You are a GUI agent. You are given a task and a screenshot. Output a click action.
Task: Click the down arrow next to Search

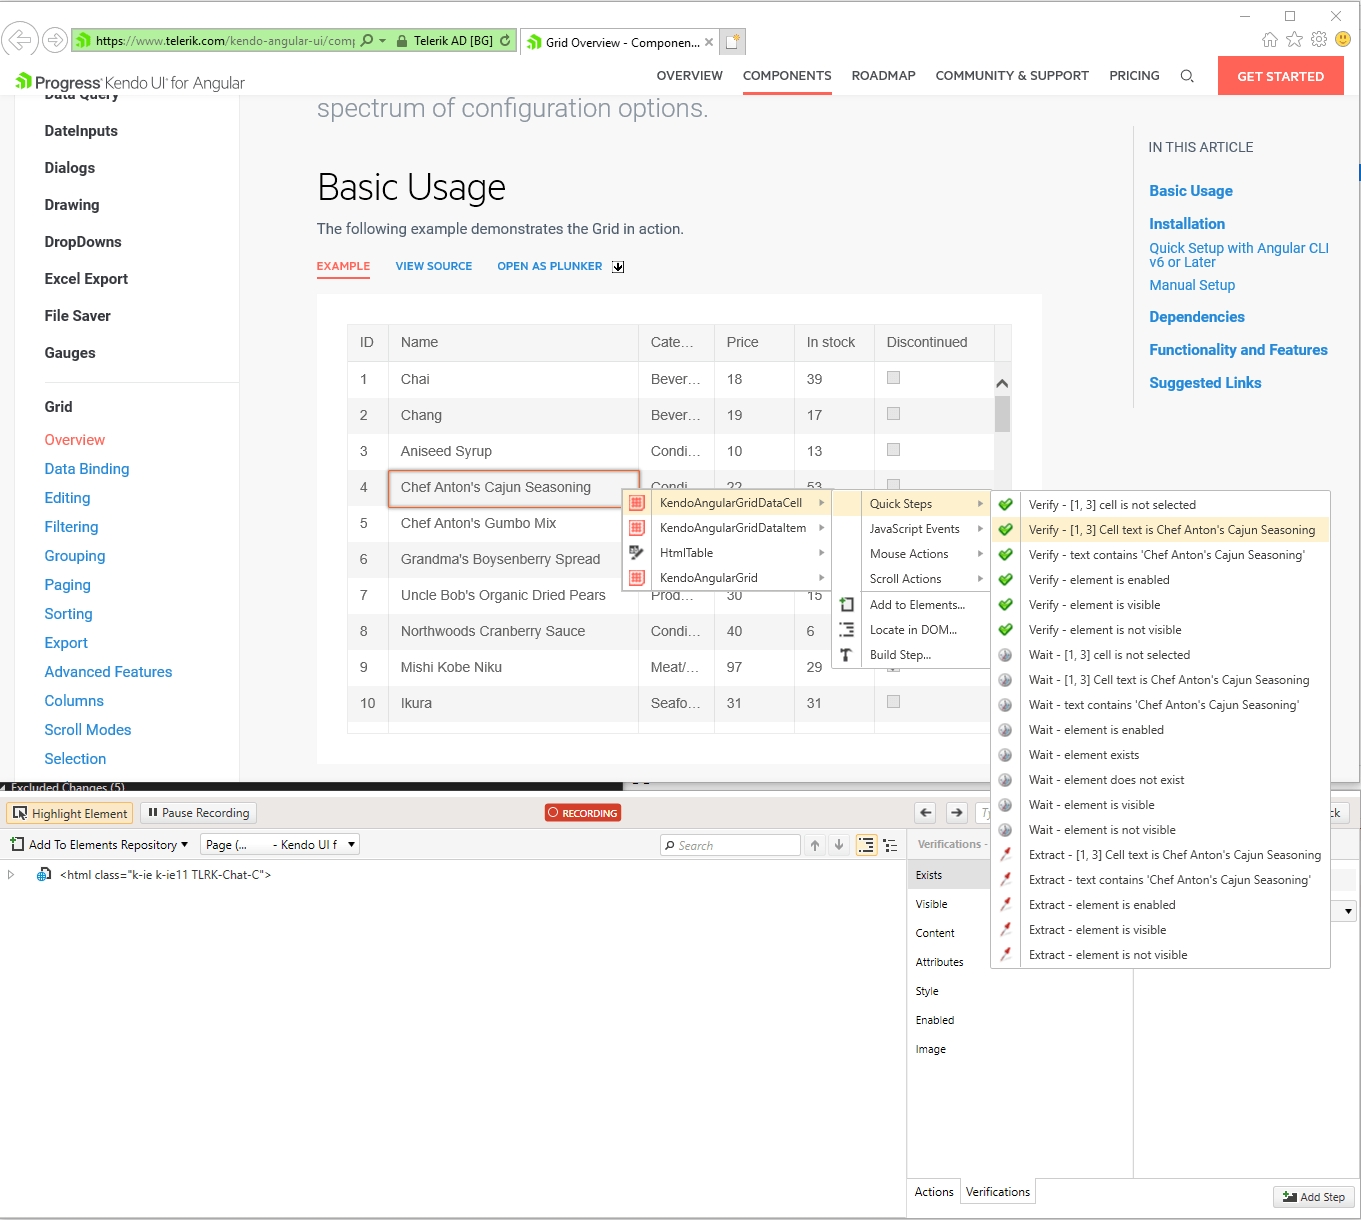coord(839,845)
